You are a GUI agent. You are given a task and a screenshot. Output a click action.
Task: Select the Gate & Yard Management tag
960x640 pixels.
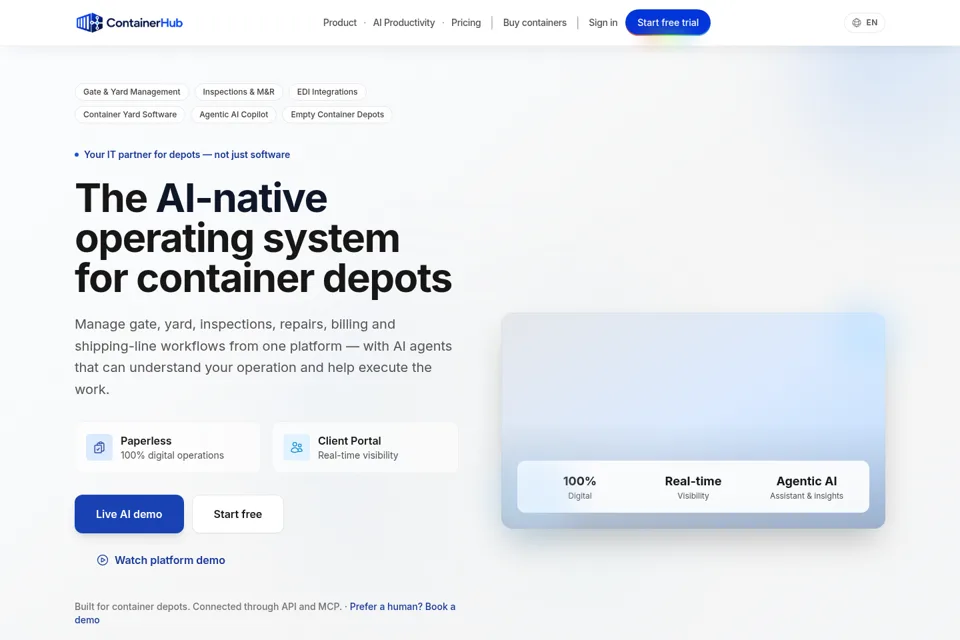tap(132, 92)
